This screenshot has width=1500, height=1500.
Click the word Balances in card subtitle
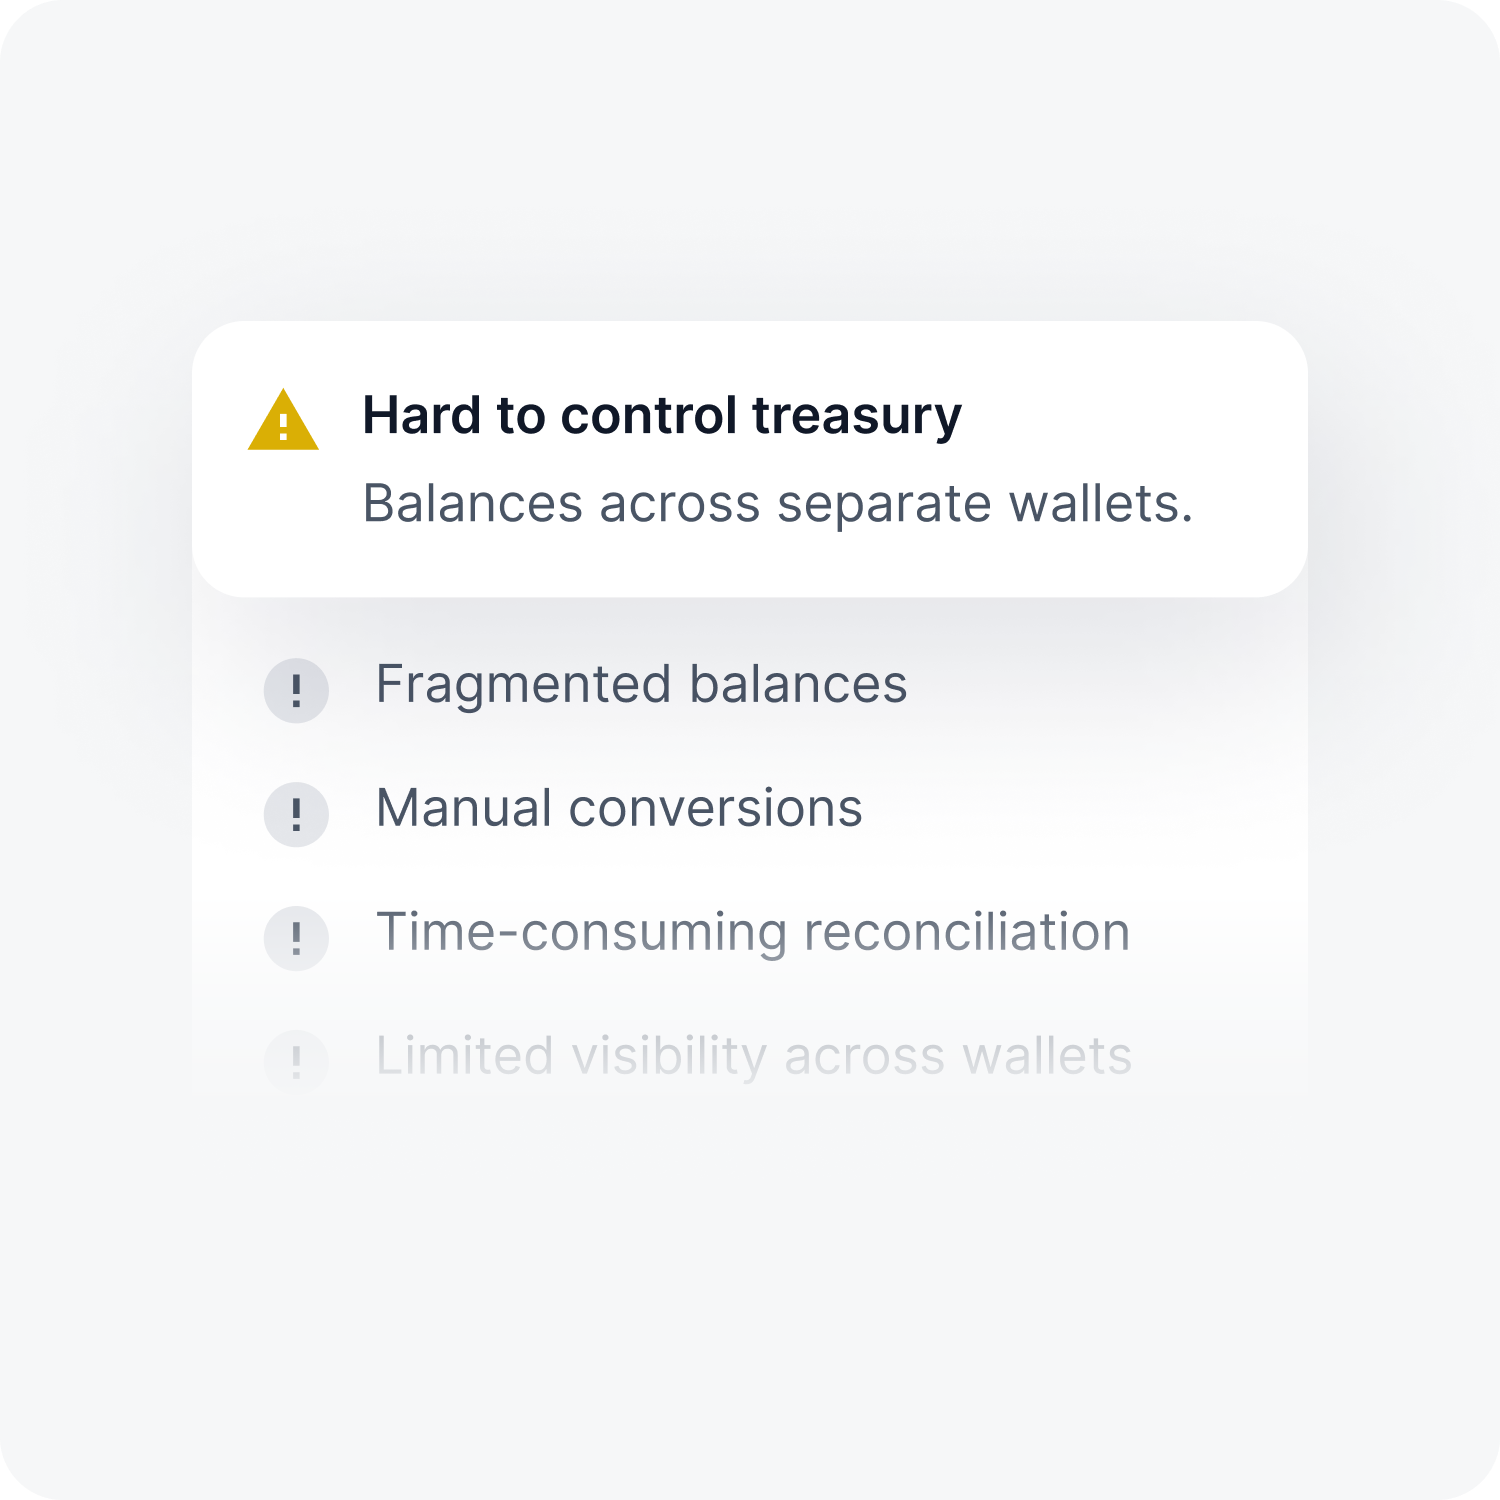(472, 503)
